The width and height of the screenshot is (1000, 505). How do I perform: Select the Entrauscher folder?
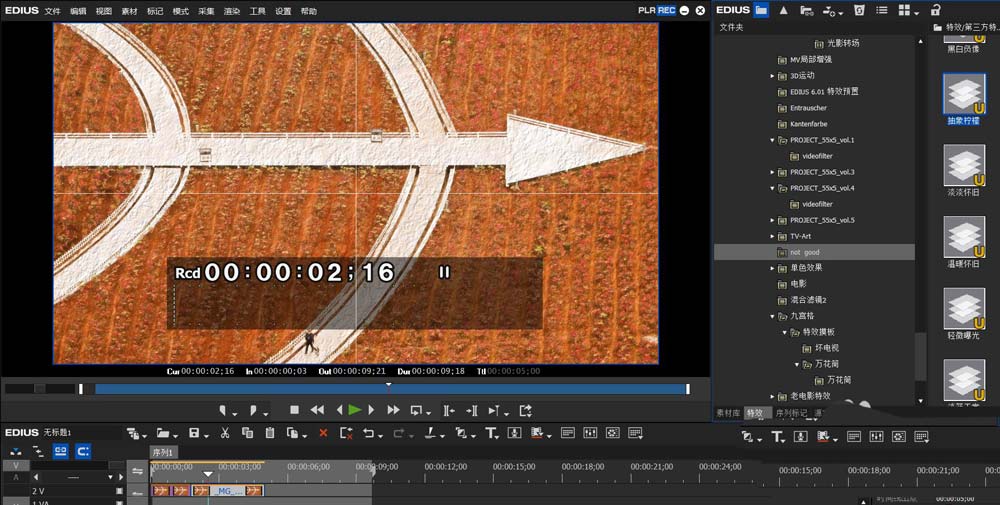click(x=808, y=108)
